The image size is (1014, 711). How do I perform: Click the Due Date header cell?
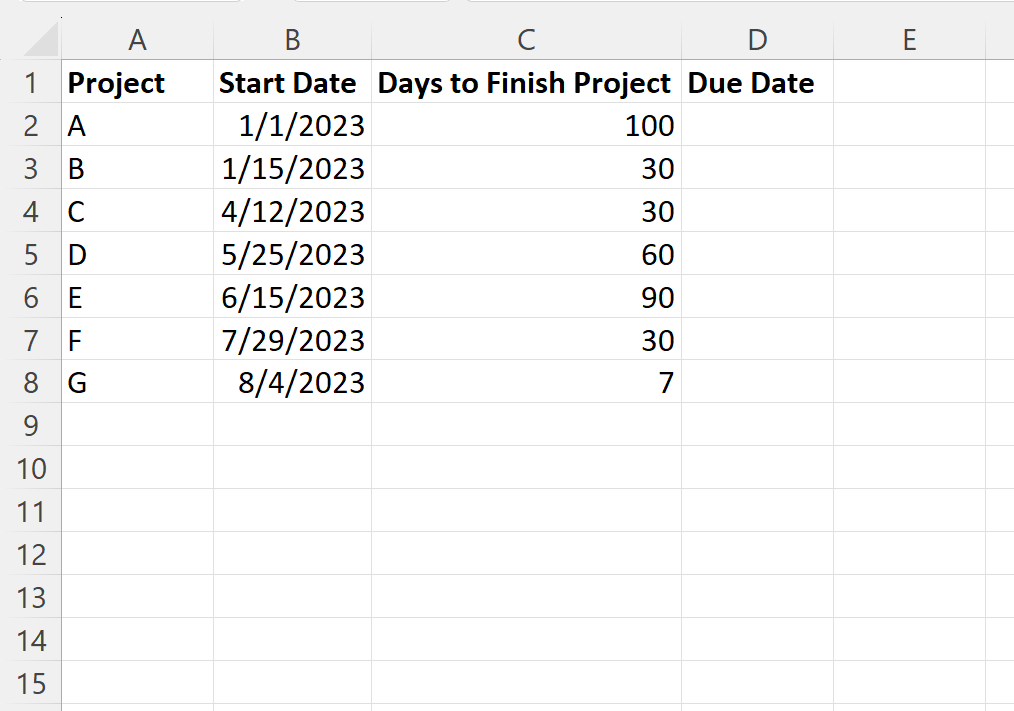[x=756, y=83]
